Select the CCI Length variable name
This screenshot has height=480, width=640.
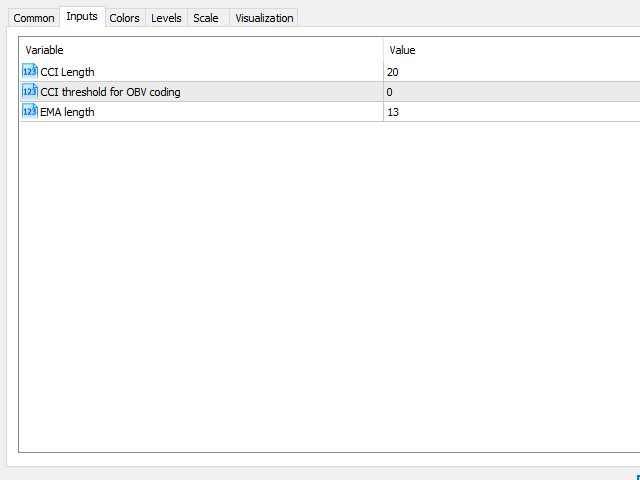point(67,72)
